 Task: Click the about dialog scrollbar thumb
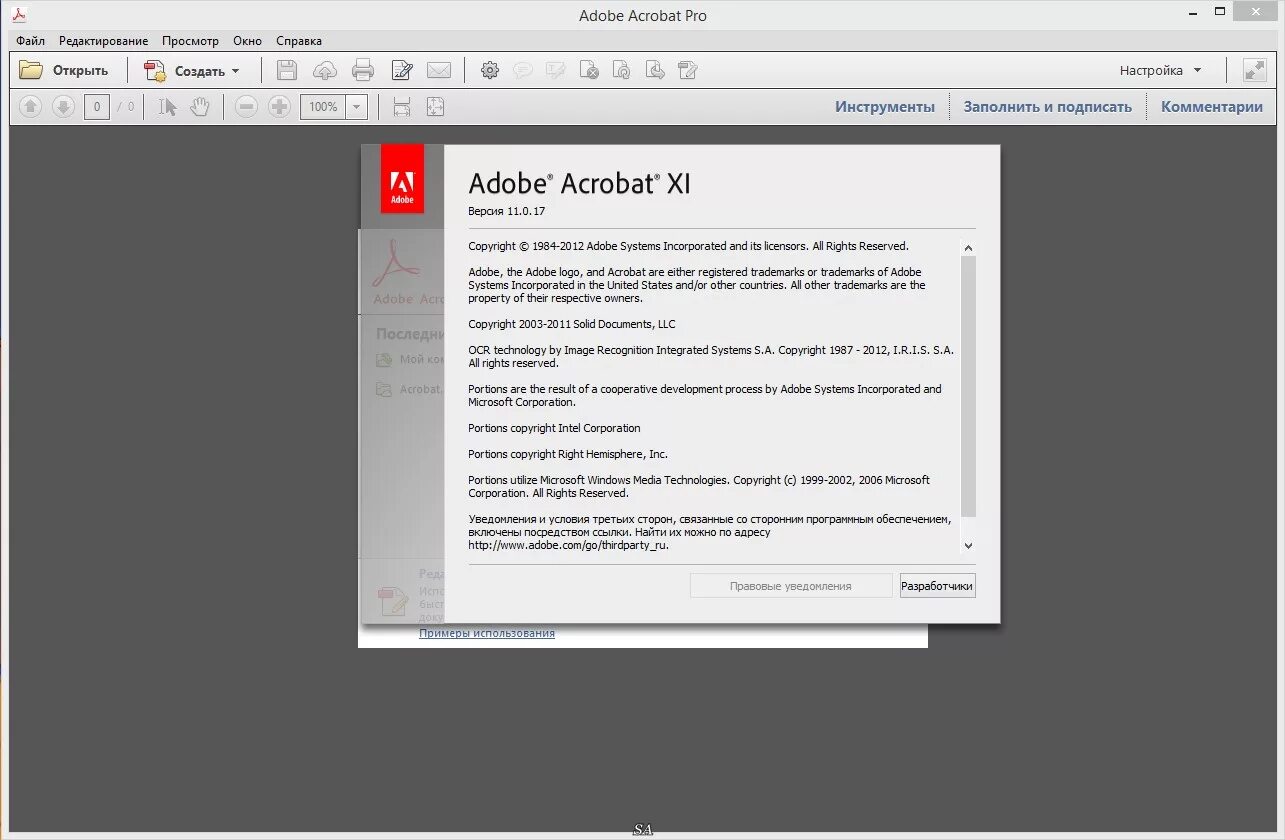click(968, 386)
